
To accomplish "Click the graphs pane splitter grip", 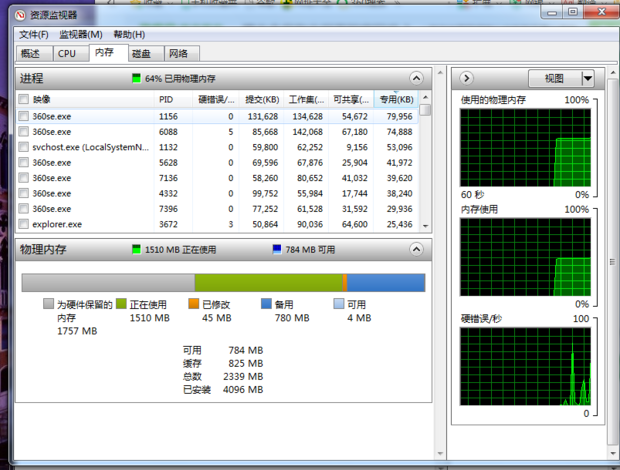I will (612, 262).
